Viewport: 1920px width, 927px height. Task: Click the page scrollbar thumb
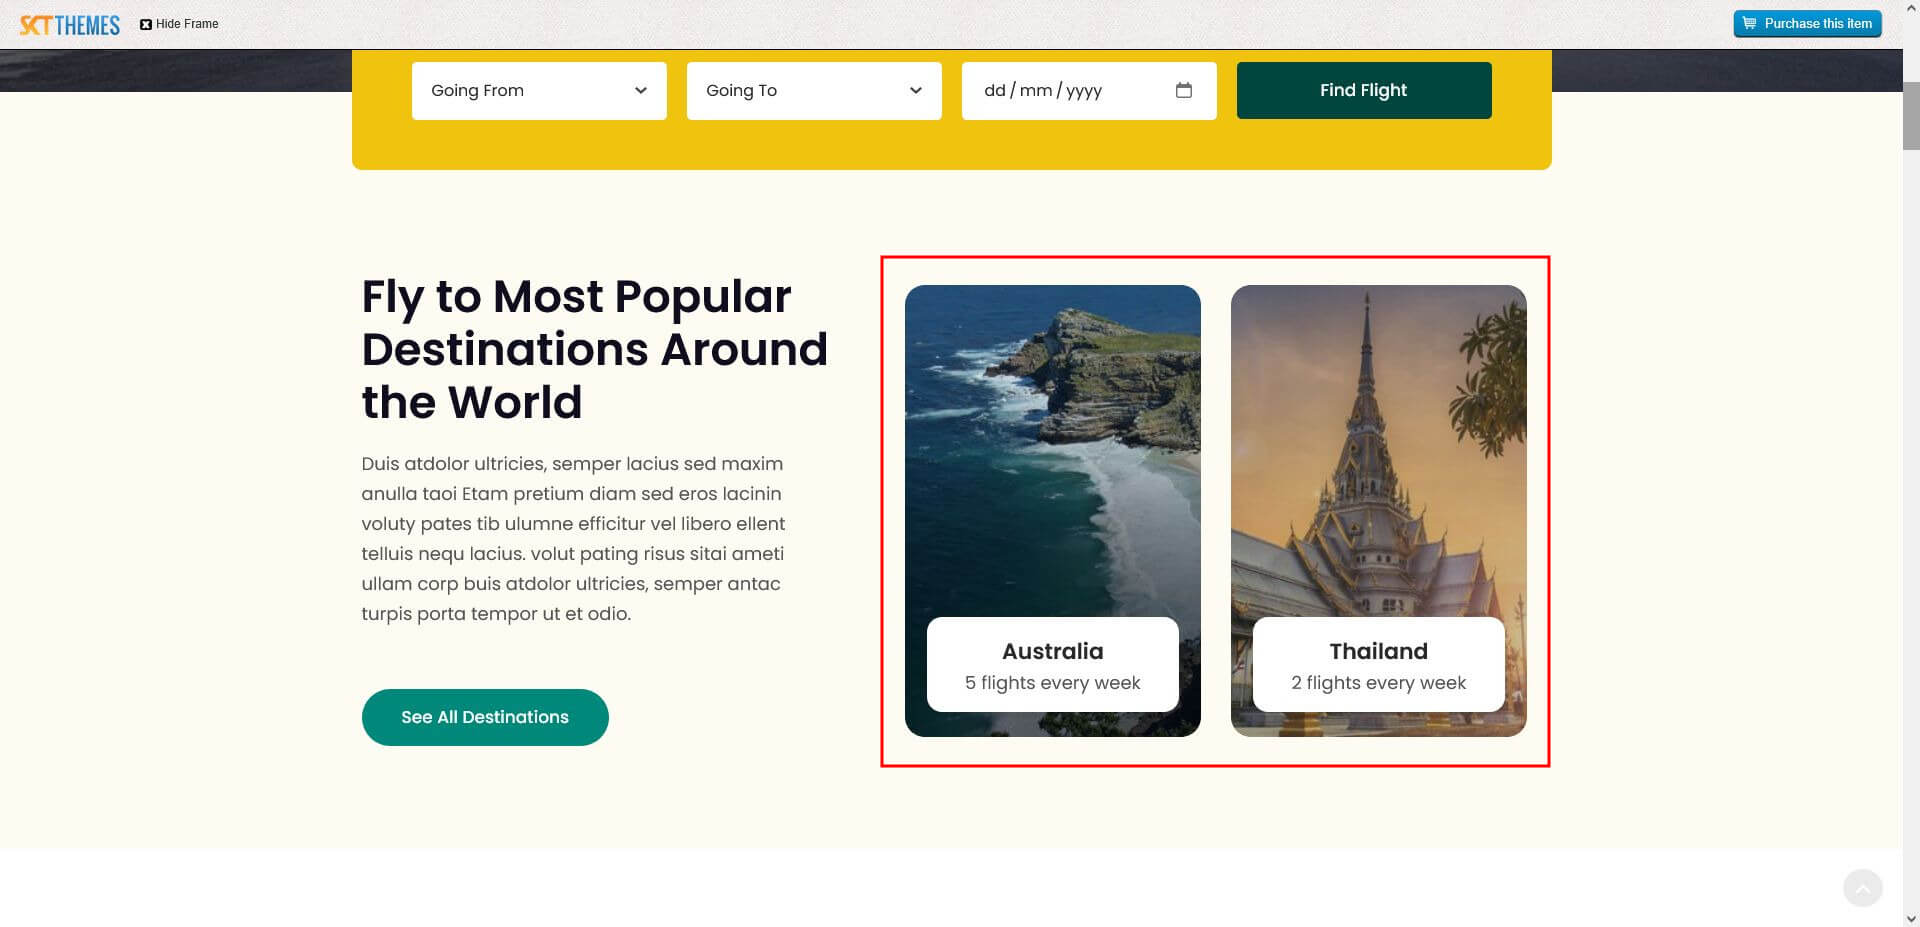tap(1911, 116)
